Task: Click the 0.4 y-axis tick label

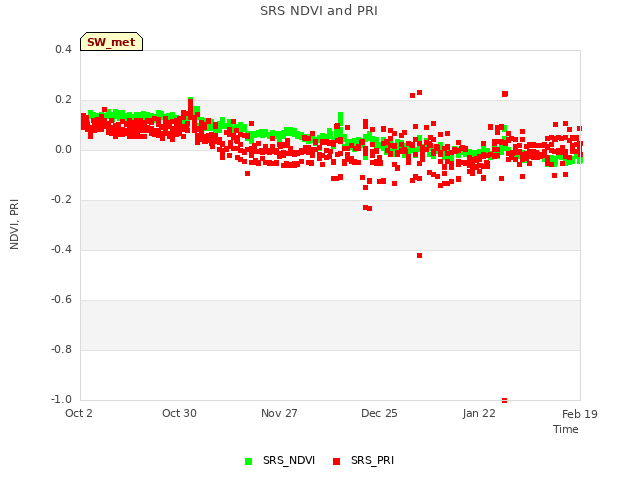Action: tap(63, 49)
